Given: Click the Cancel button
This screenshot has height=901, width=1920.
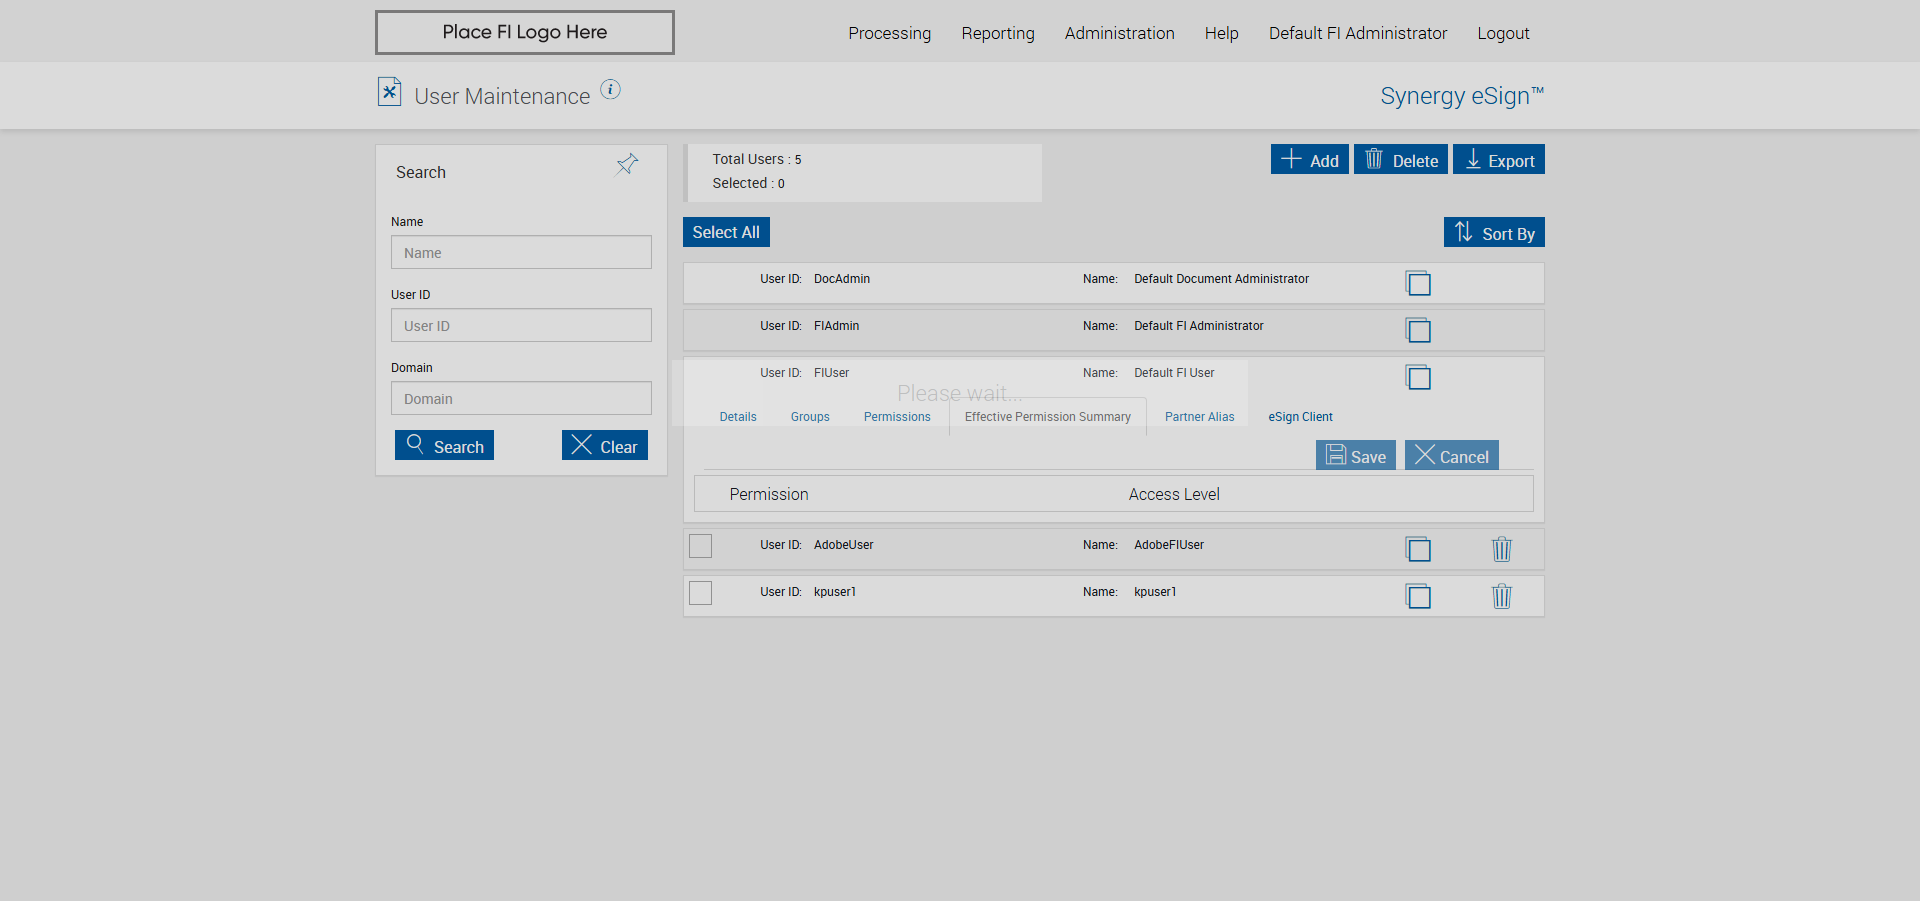Looking at the screenshot, I should click(1452, 455).
